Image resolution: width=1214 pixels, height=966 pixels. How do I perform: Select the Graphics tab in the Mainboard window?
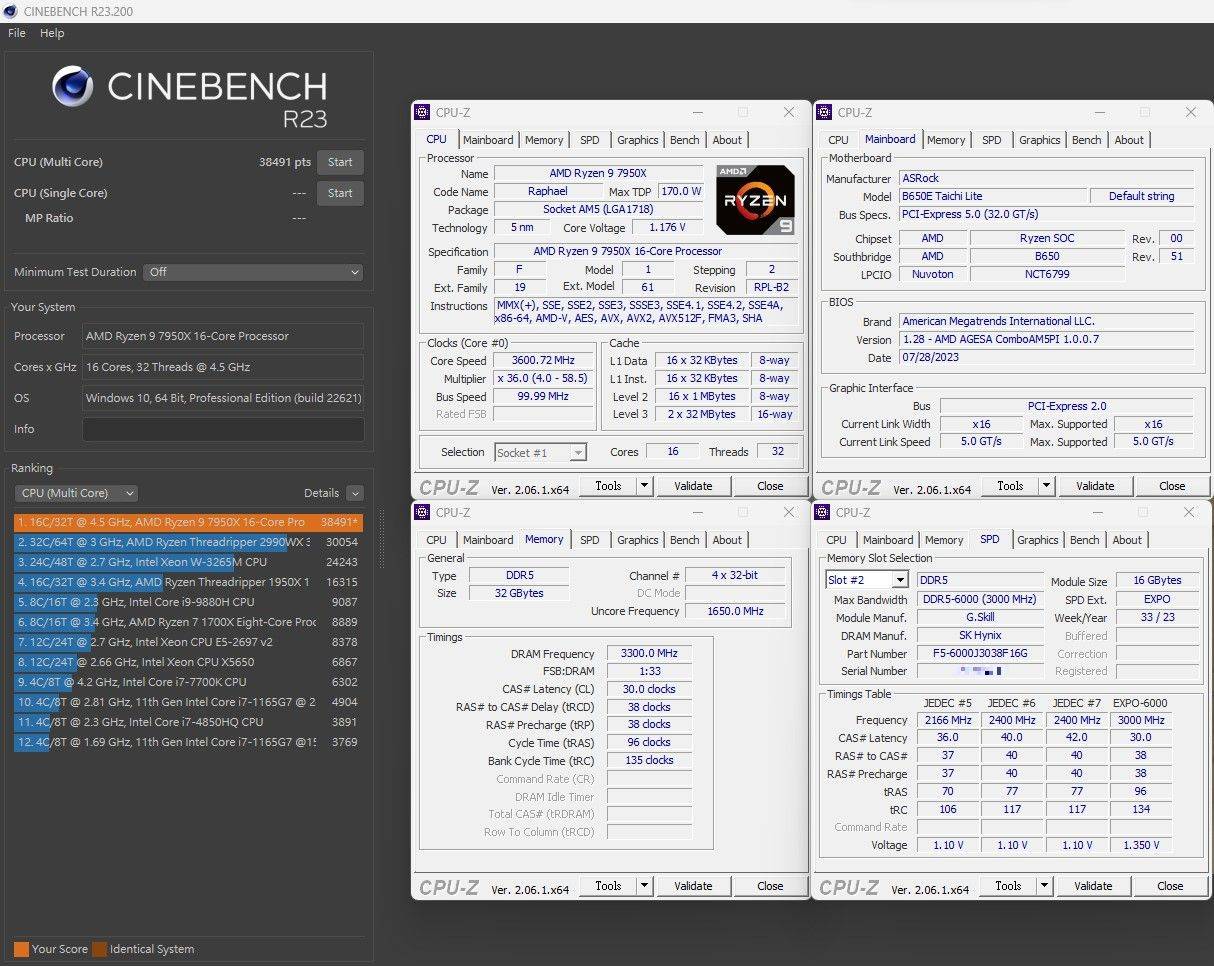1039,140
